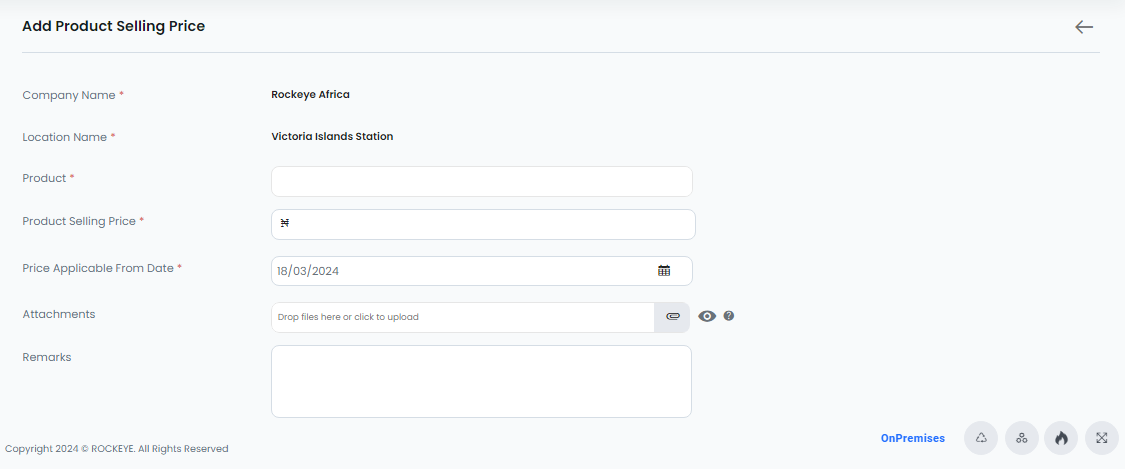Click the Naira currency symbol in price field
Image resolution: width=1125 pixels, height=469 pixels.
(x=284, y=224)
